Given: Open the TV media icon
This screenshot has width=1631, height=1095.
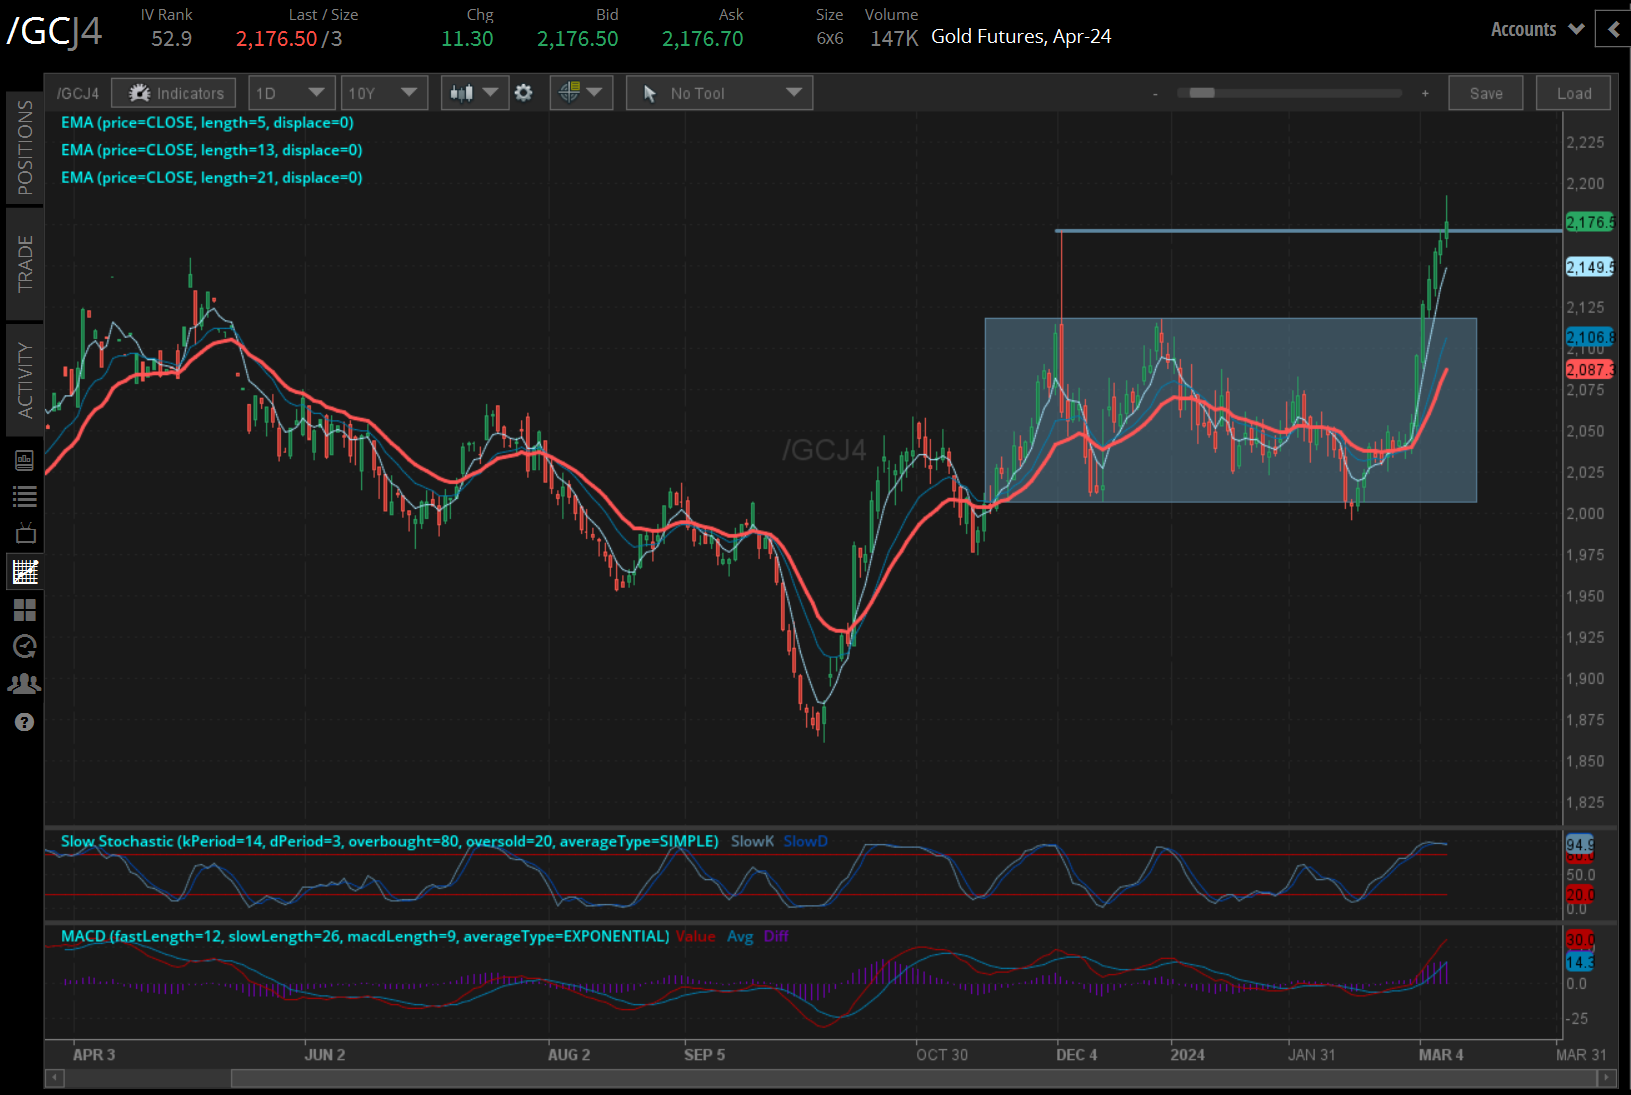Looking at the screenshot, I should (x=24, y=533).
